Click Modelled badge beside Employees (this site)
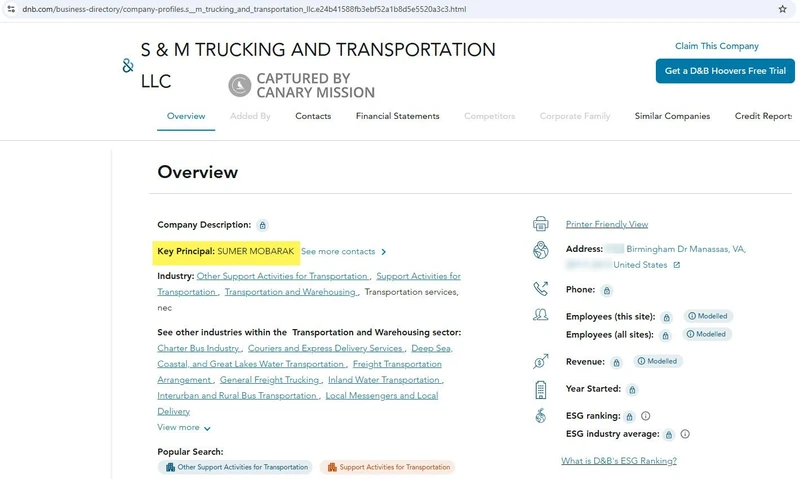The height and width of the screenshot is (479, 800). (x=708, y=316)
